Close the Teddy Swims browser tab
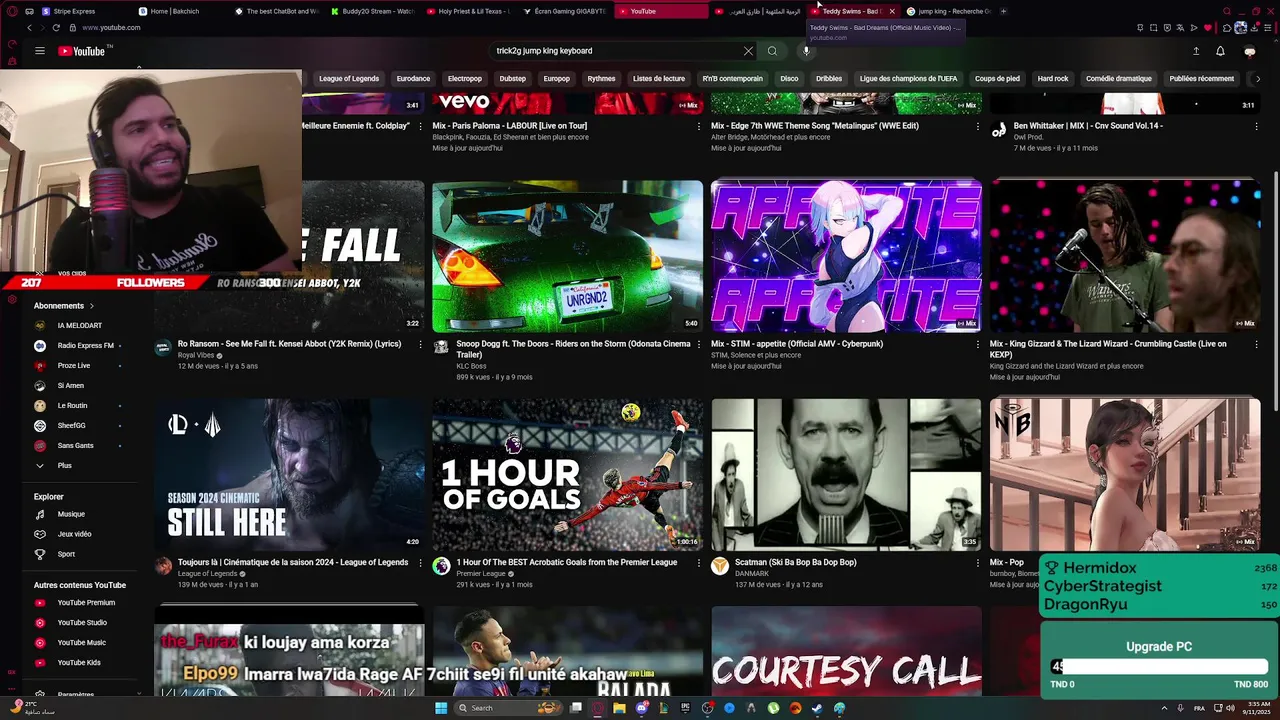The width and height of the screenshot is (1280, 720). pos(892,11)
